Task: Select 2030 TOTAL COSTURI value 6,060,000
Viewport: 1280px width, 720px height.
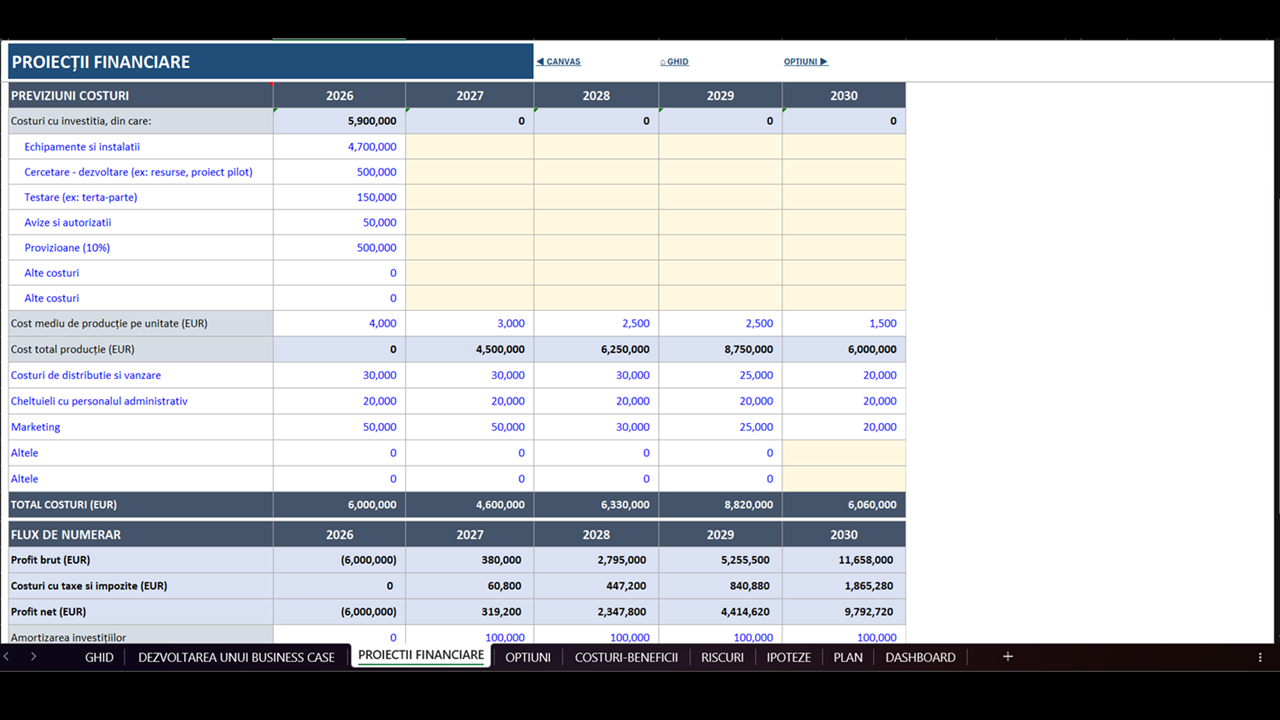Action: [844, 505]
